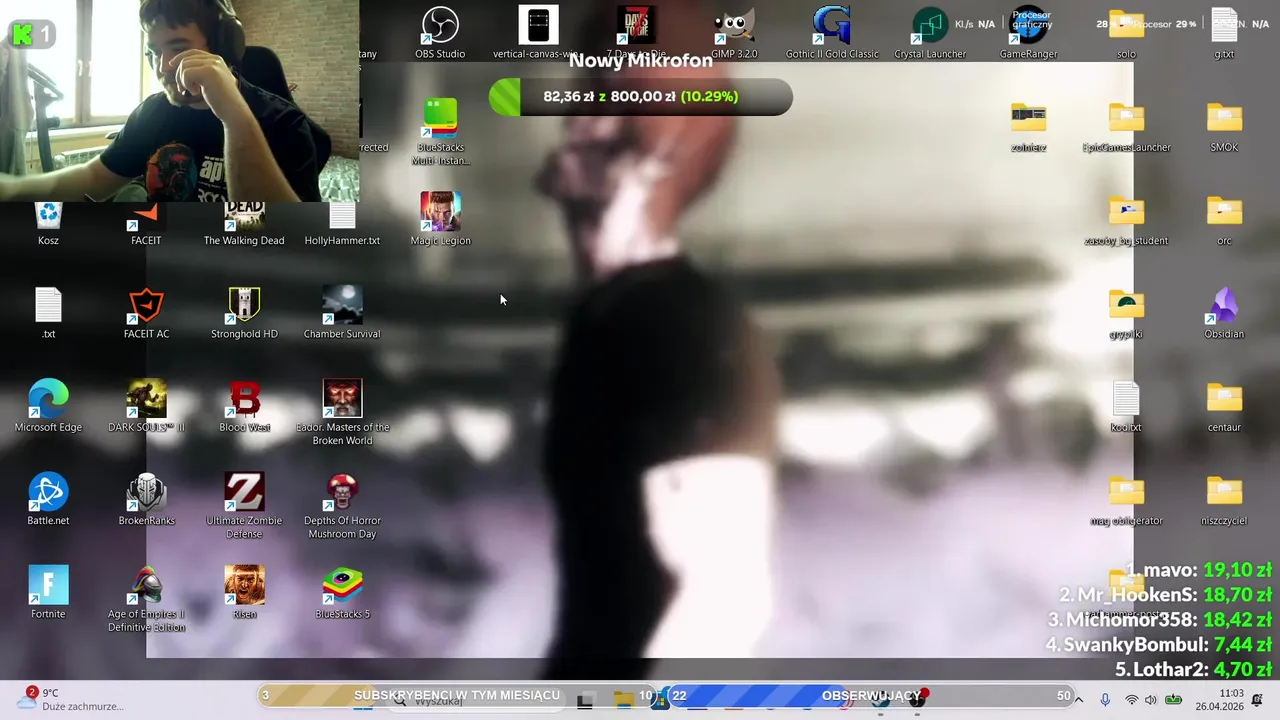Open the Magic Legion game shortcut
The width and height of the screenshot is (1280, 720).
[x=440, y=219]
